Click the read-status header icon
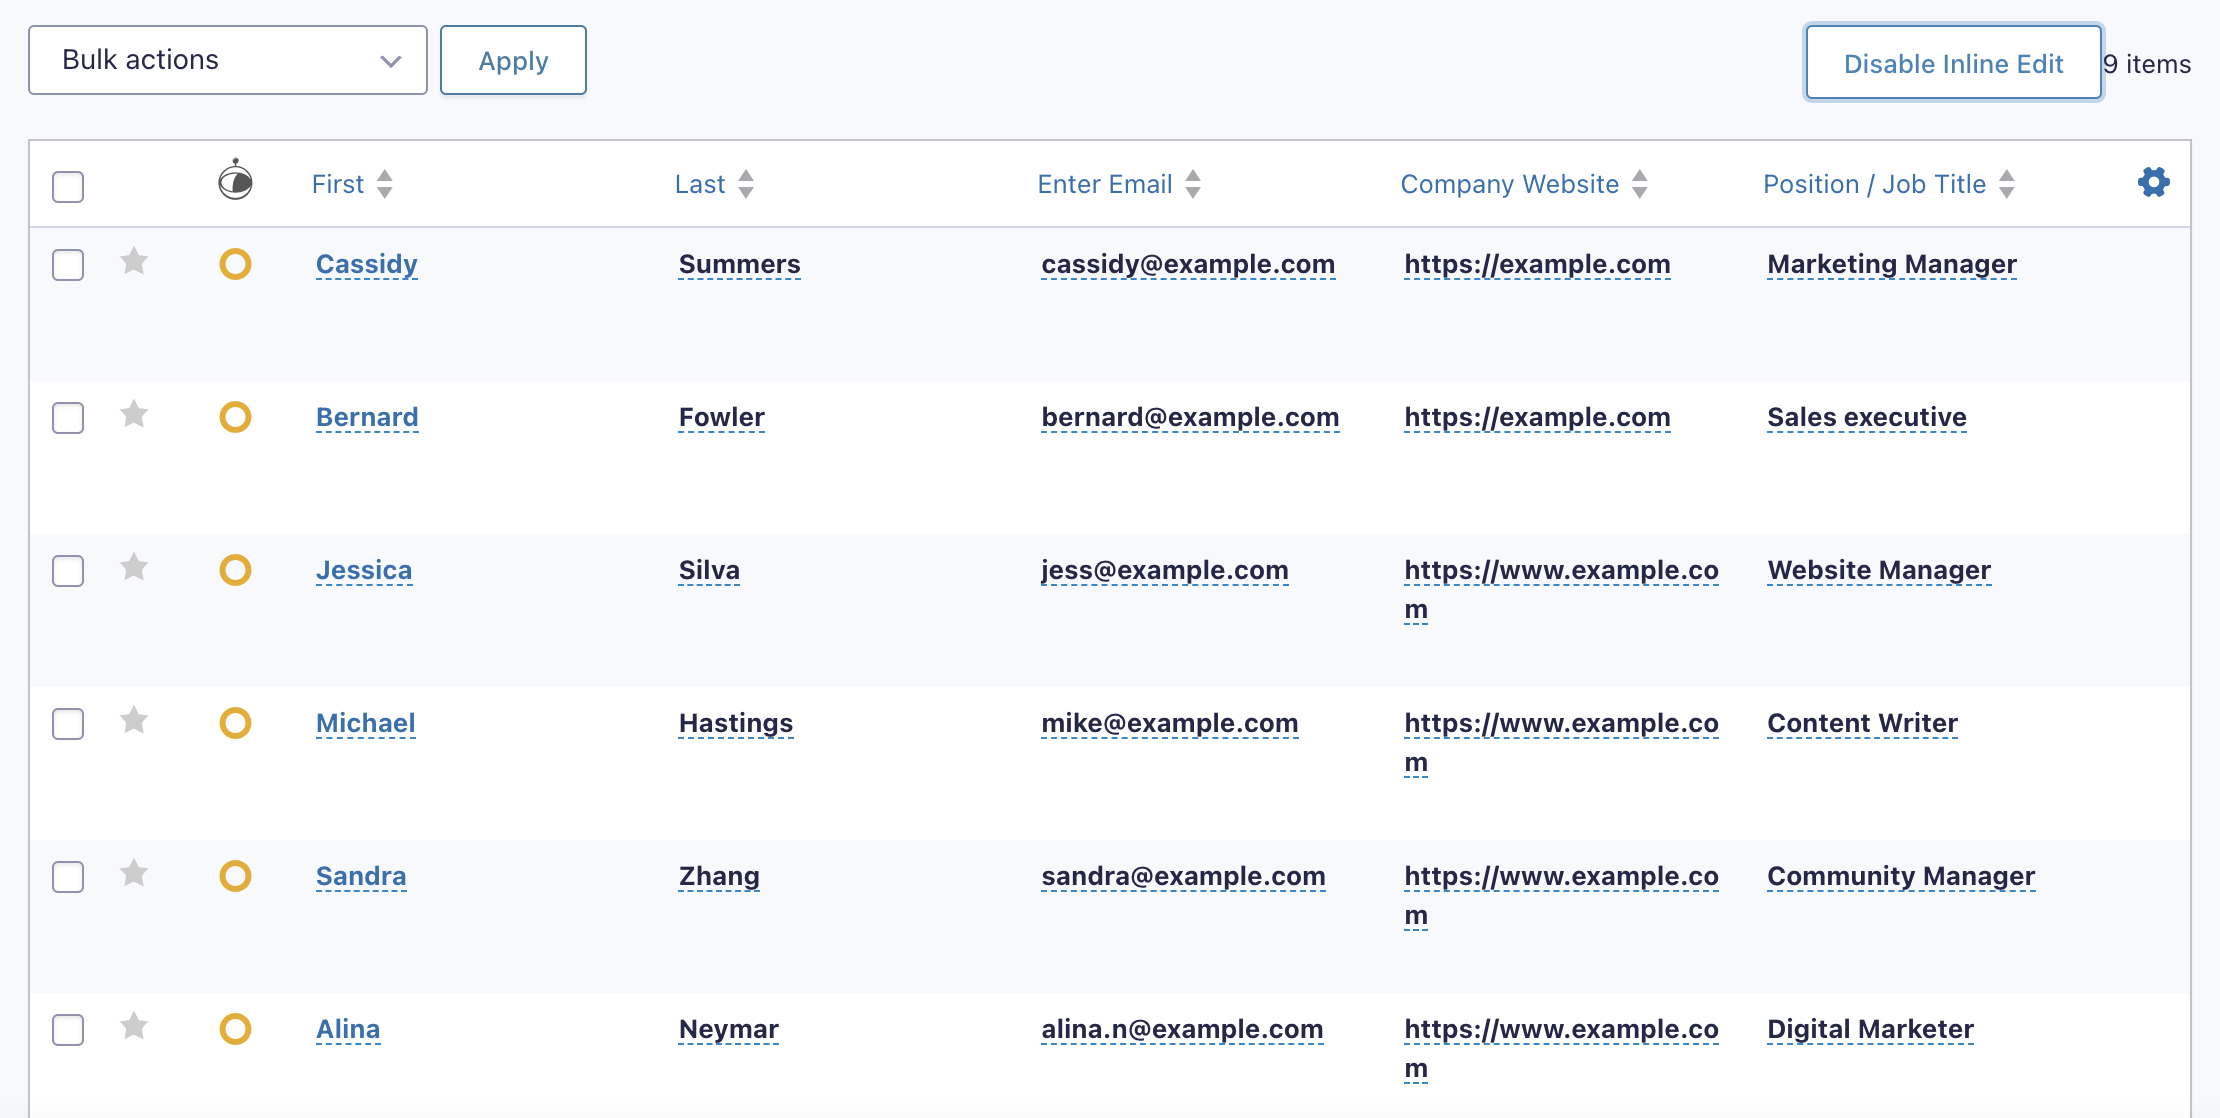The height and width of the screenshot is (1118, 2220). pos(235,181)
